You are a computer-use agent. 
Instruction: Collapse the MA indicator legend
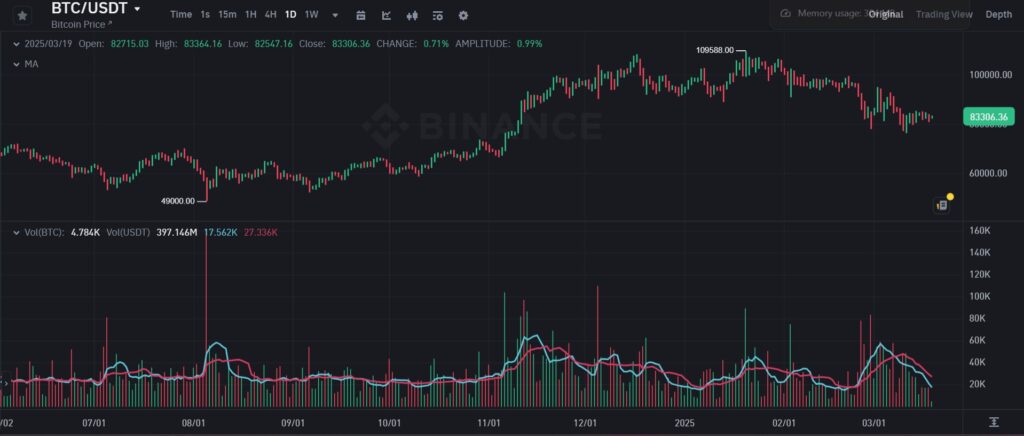(12, 64)
